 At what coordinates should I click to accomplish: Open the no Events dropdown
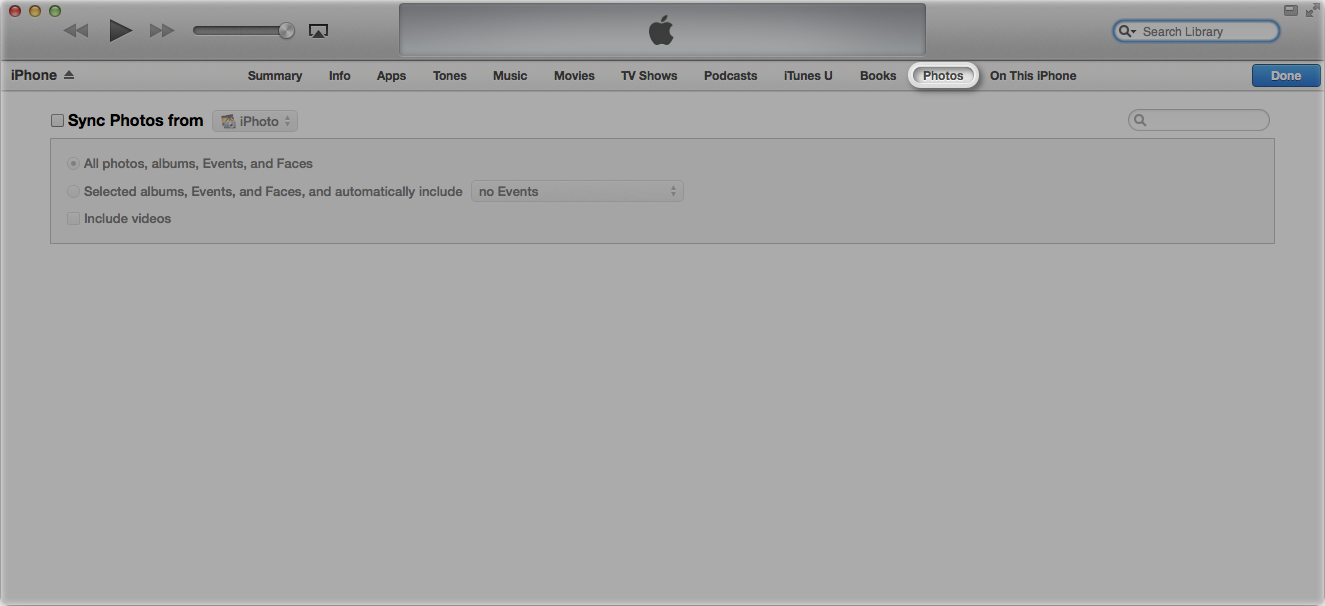(x=577, y=192)
